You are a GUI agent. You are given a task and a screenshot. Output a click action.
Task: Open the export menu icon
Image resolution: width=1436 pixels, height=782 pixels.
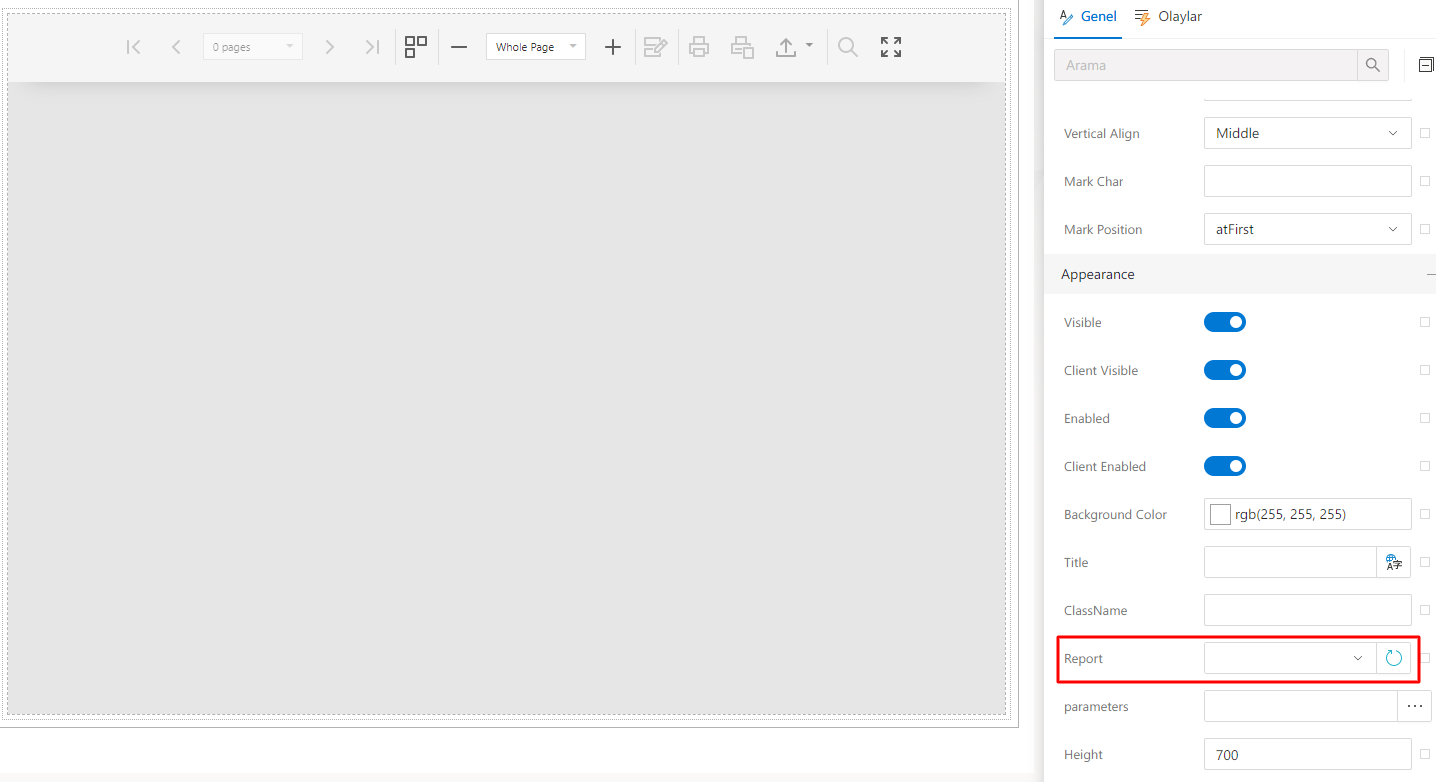[x=794, y=47]
